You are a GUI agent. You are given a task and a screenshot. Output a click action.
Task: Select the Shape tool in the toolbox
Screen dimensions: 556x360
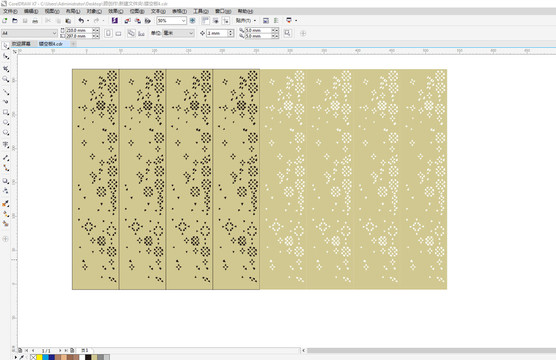[6, 57]
